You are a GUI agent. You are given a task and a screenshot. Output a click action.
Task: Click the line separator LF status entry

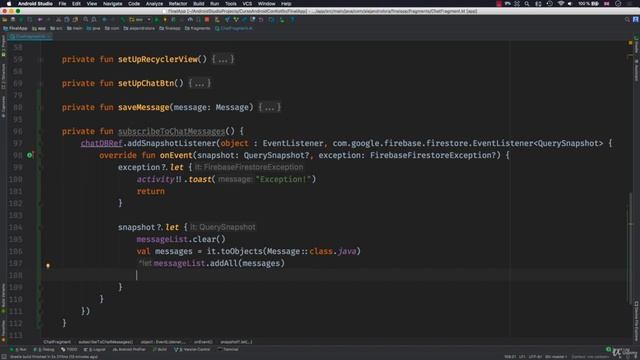pos(522,357)
